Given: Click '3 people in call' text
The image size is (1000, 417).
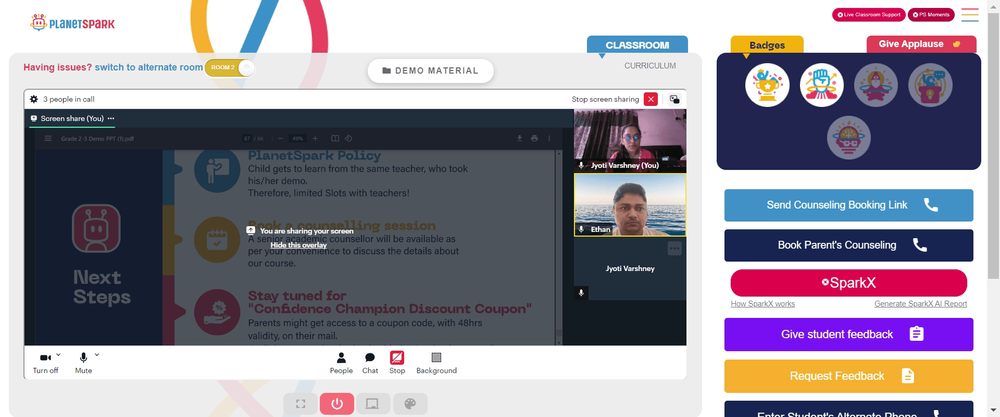Looking at the screenshot, I should 69,99.
